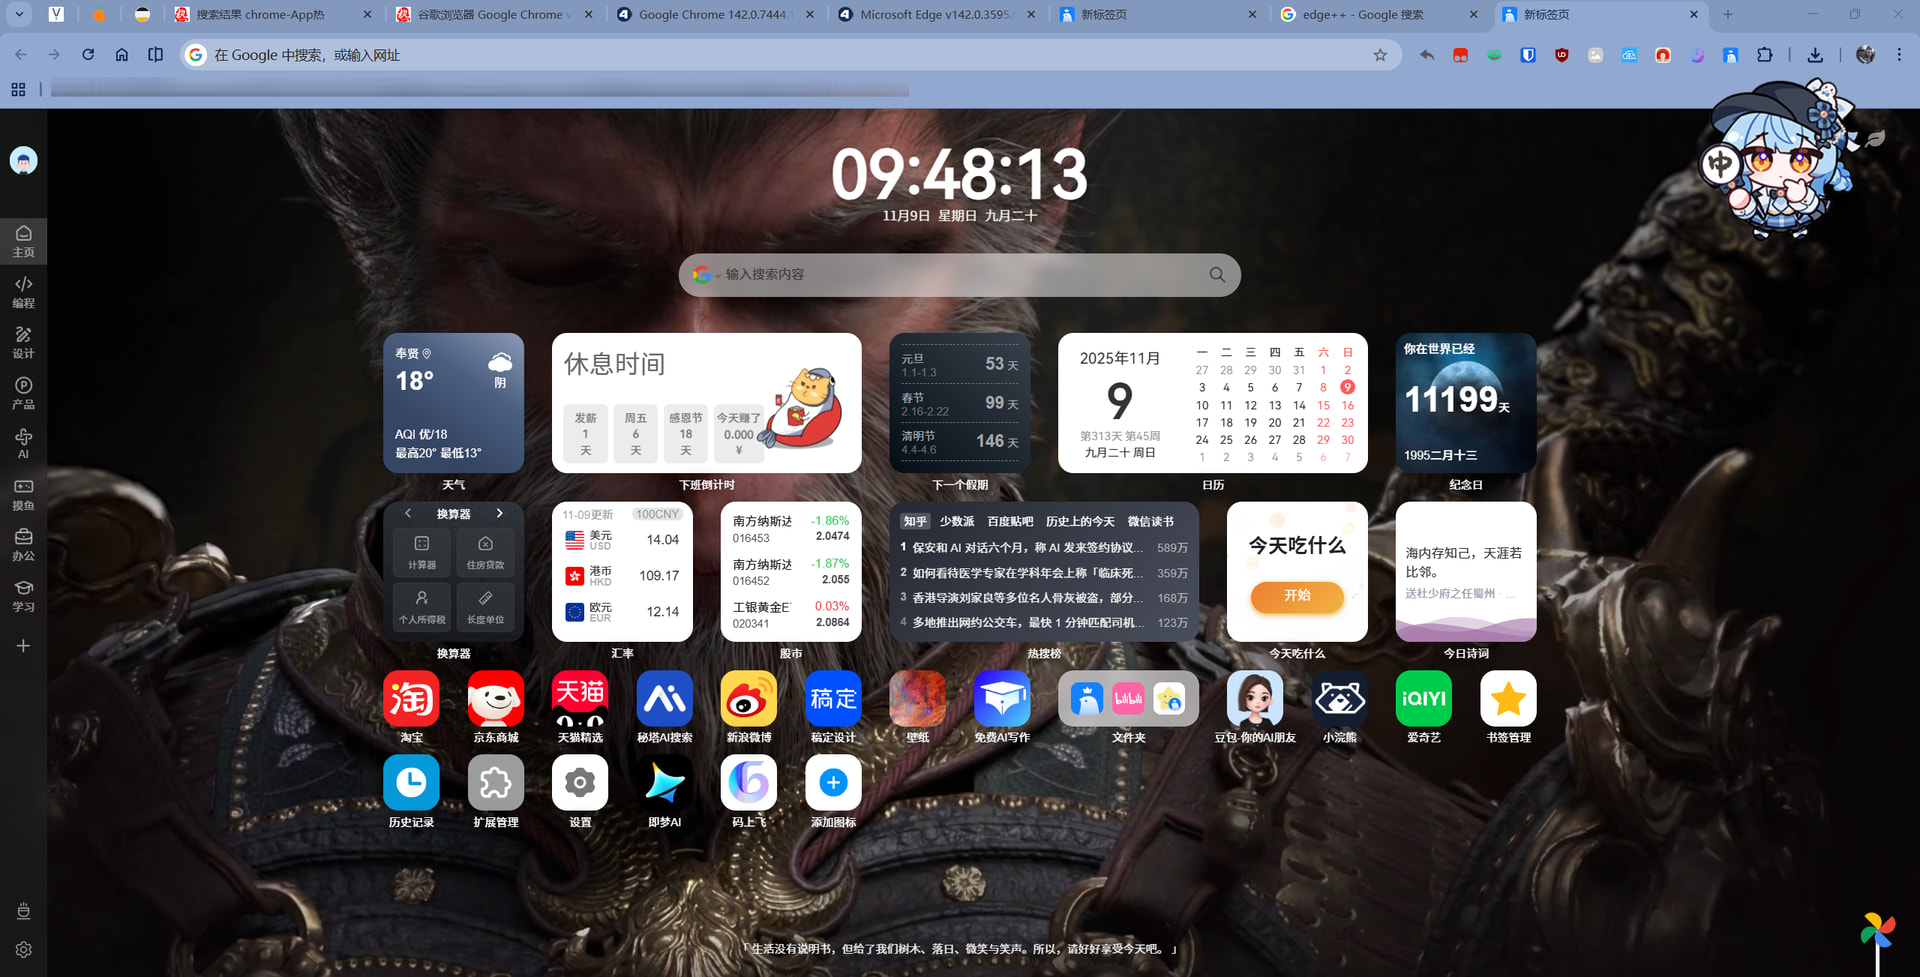The image size is (1920, 977).
Task: Open the extension manager (扩展管理) icon
Action: [495, 783]
